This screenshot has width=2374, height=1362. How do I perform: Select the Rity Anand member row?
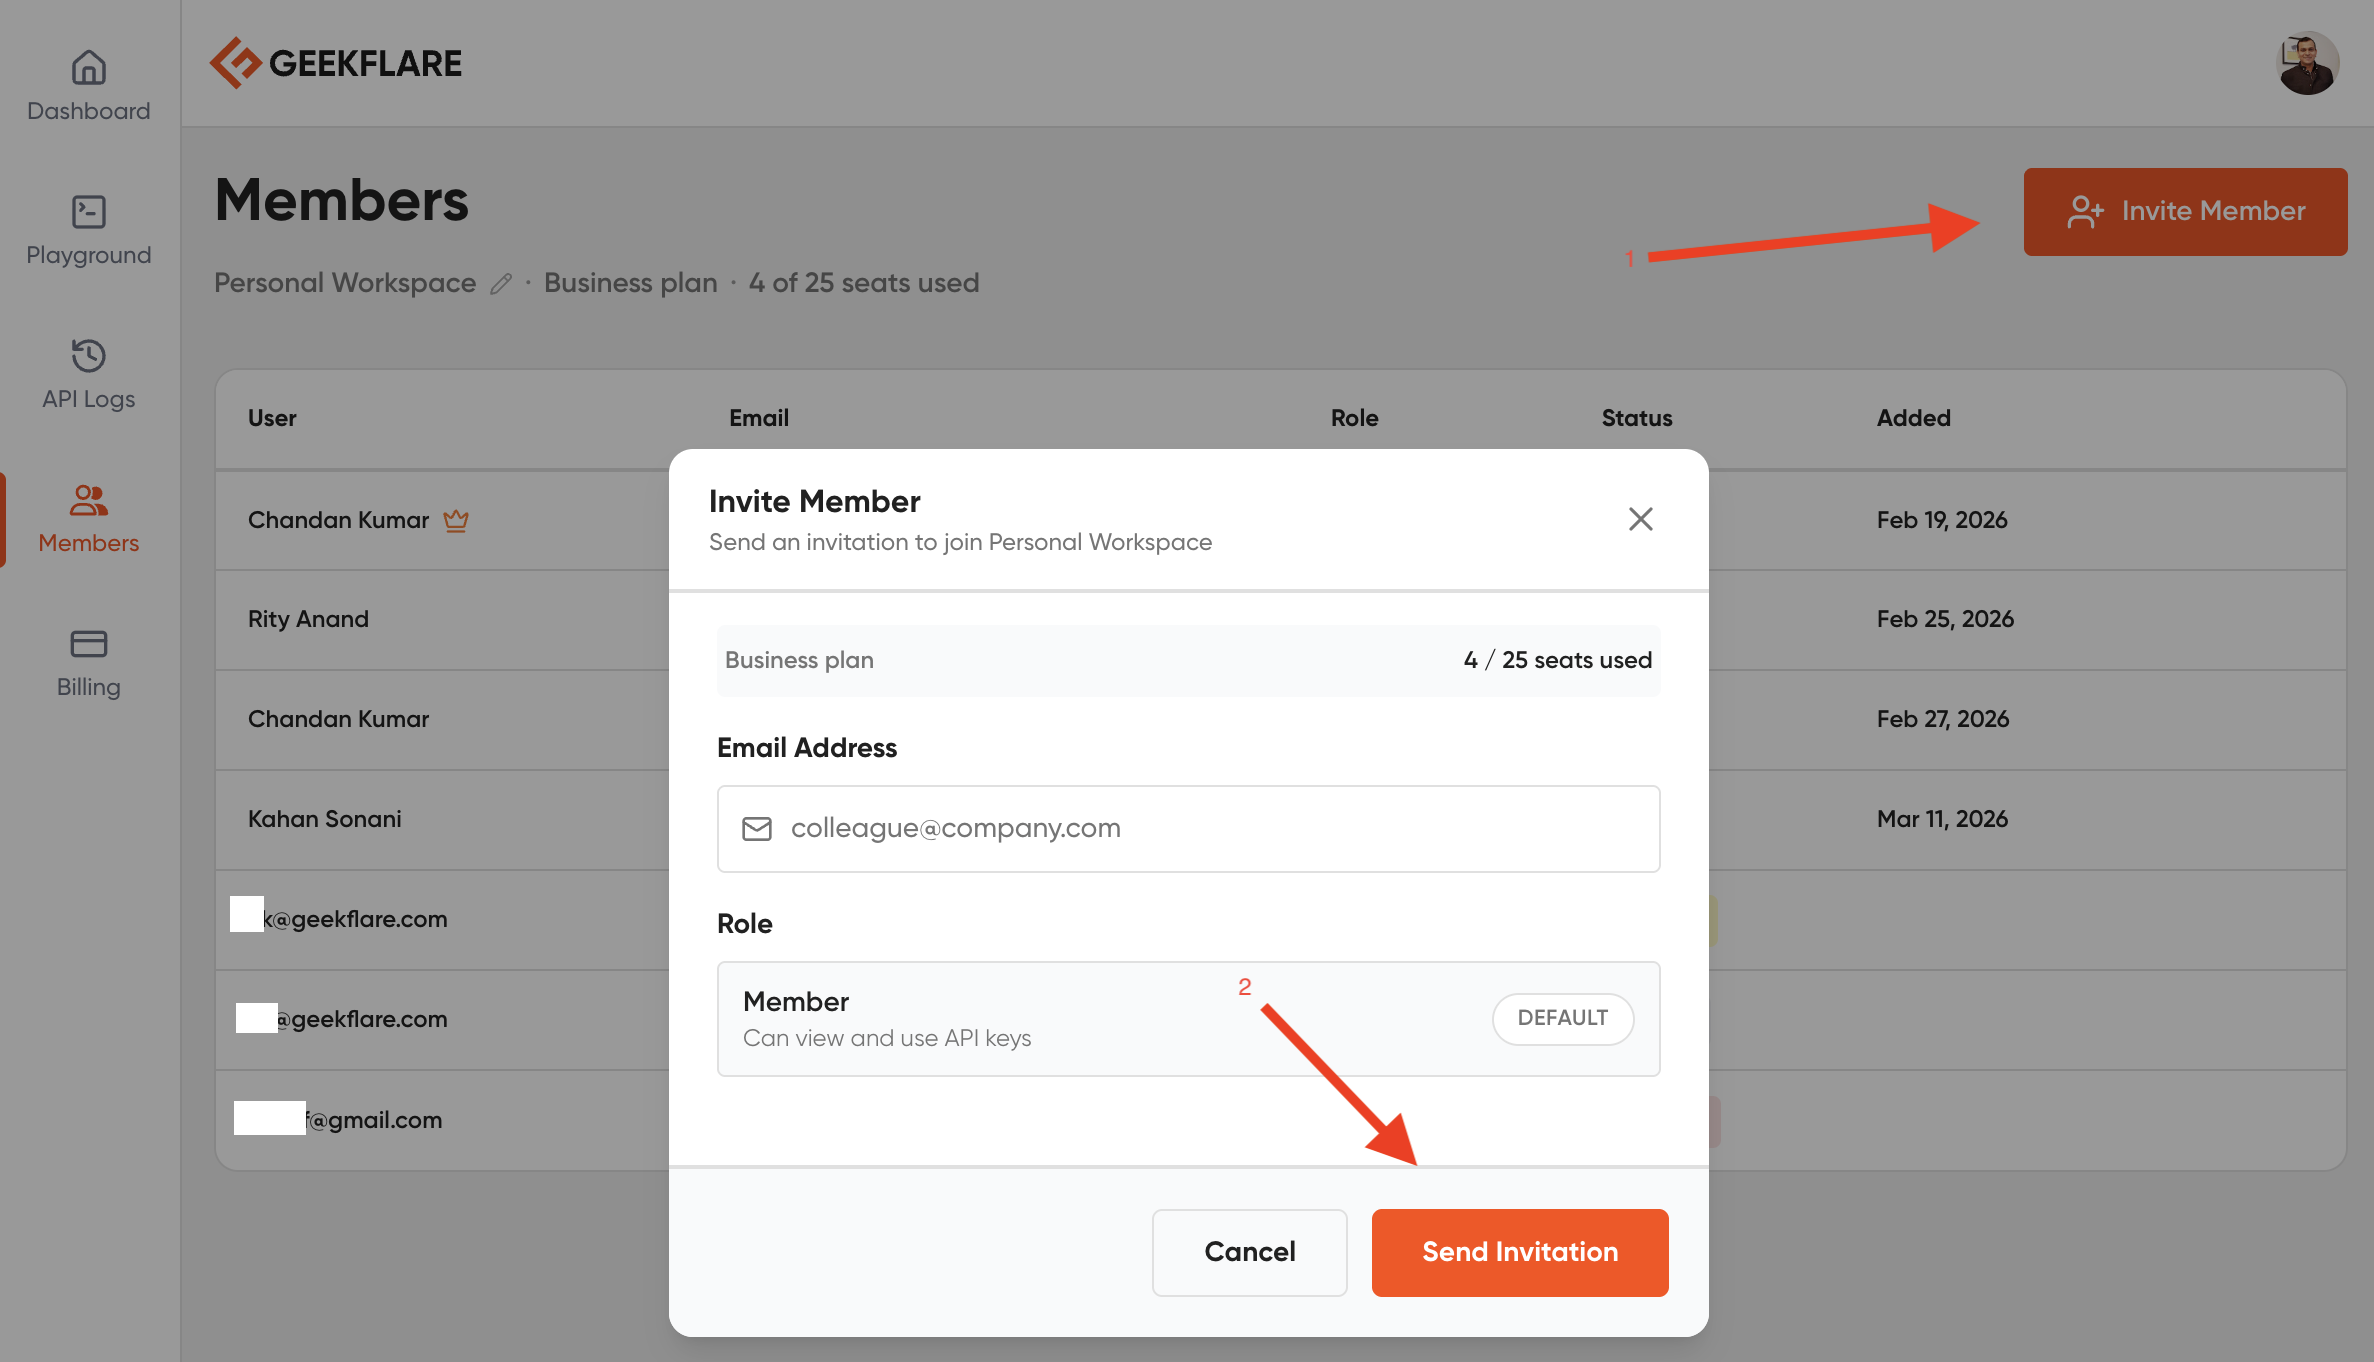(x=308, y=619)
